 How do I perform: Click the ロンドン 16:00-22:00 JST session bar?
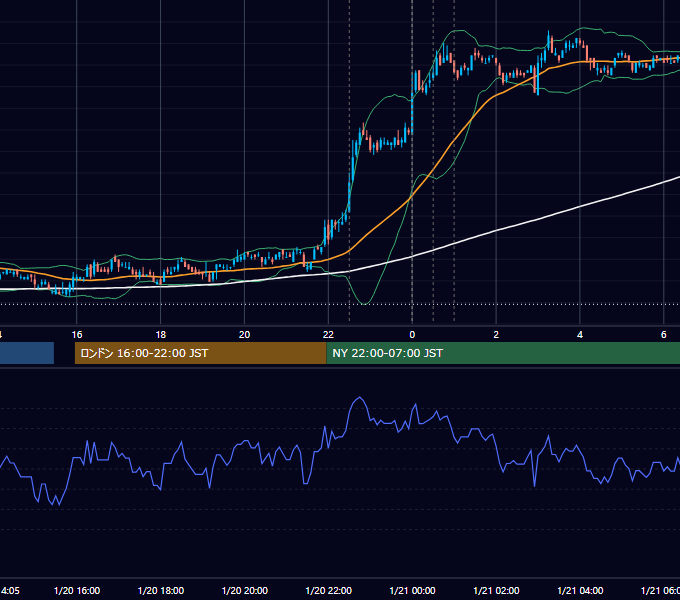(x=200, y=353)
